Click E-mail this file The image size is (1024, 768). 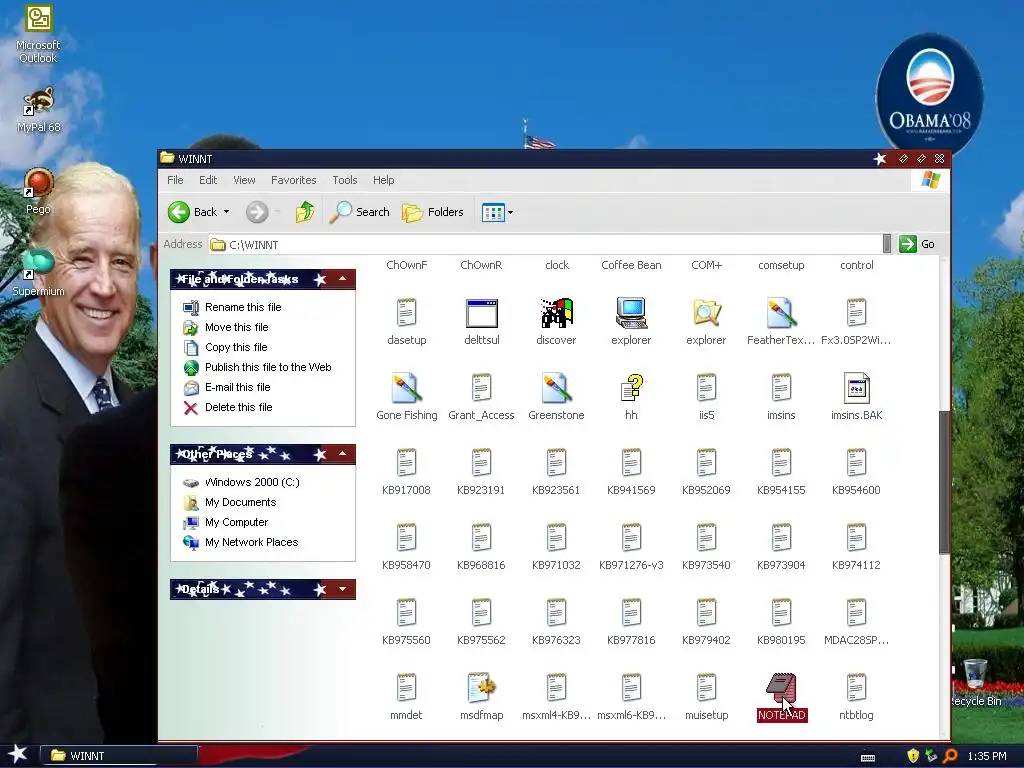[x=227, y=387]
